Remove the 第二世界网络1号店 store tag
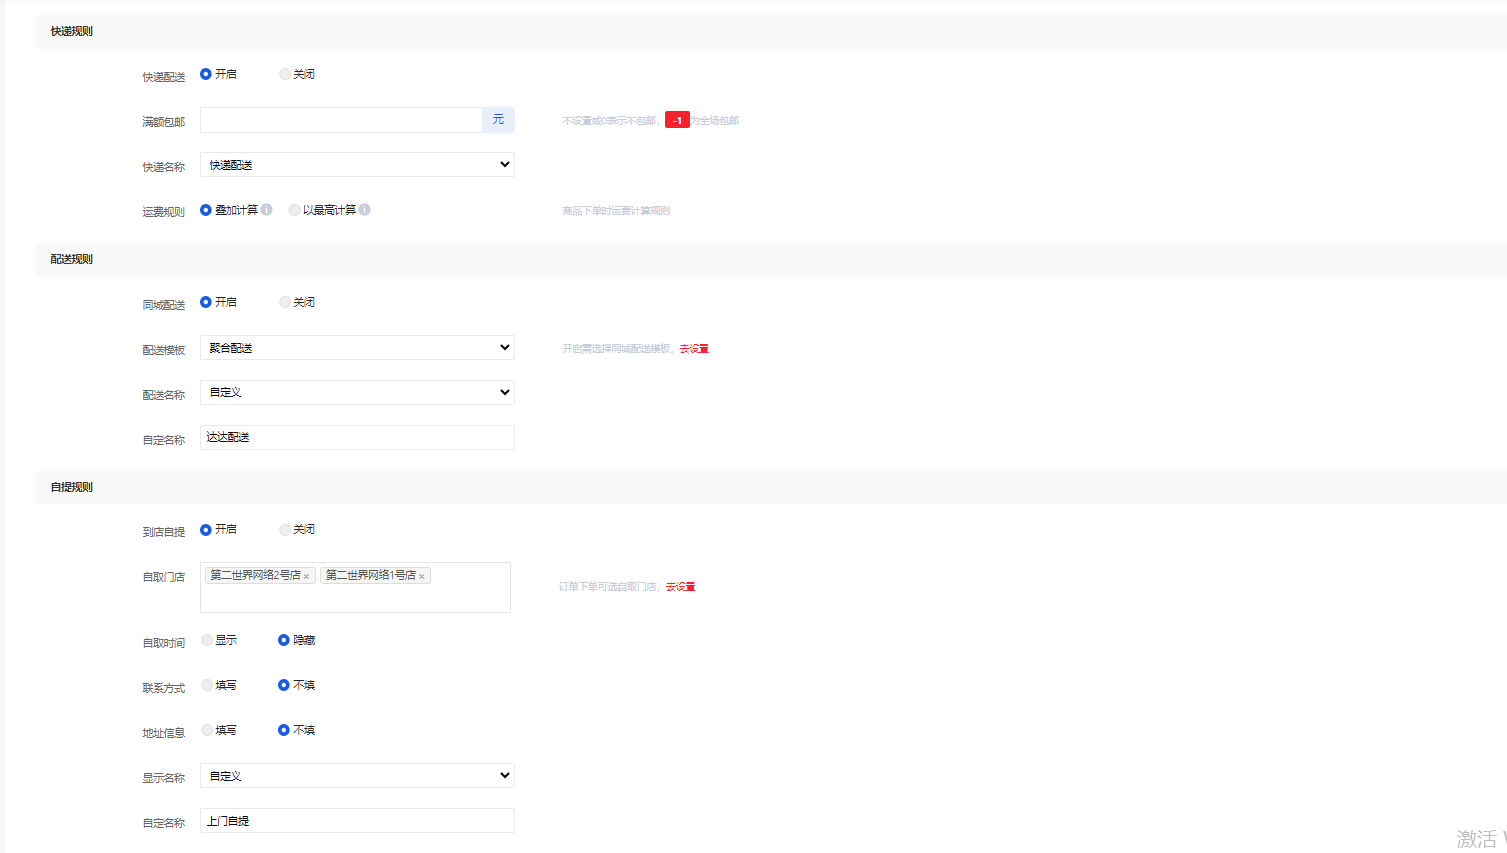The height and width of the screenshot is (853, 1507). [422, 576]
